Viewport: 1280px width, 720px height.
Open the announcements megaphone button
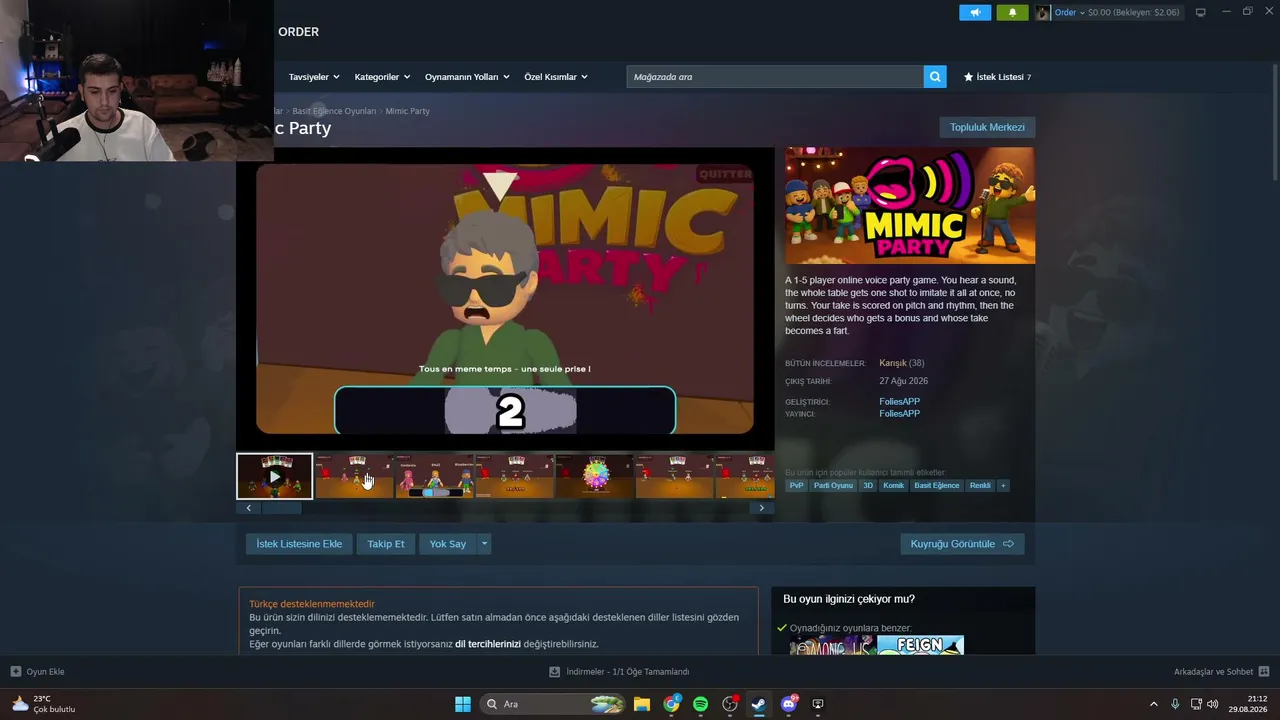click(x=975, y=12)
